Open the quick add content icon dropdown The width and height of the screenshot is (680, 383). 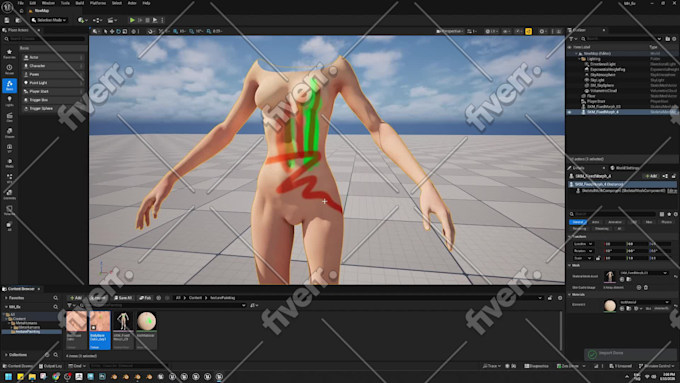click(82, 20)
